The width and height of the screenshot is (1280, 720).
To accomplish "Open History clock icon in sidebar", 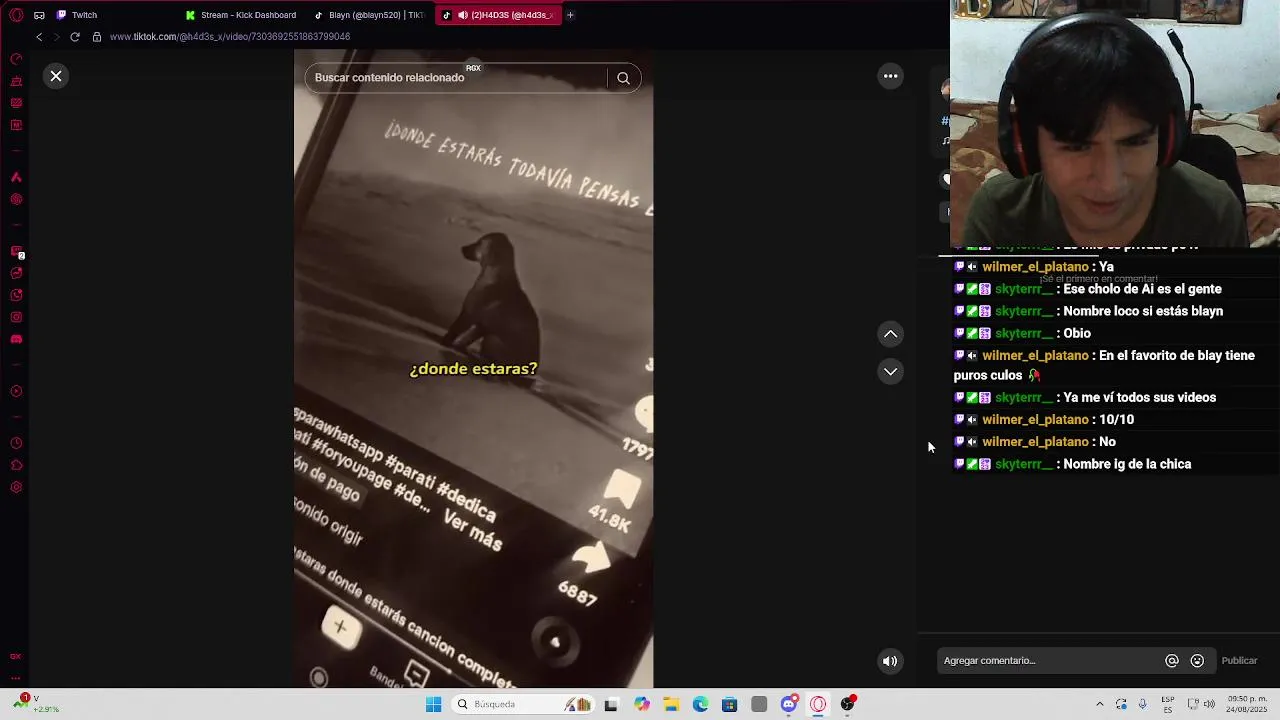I will 16,443.
